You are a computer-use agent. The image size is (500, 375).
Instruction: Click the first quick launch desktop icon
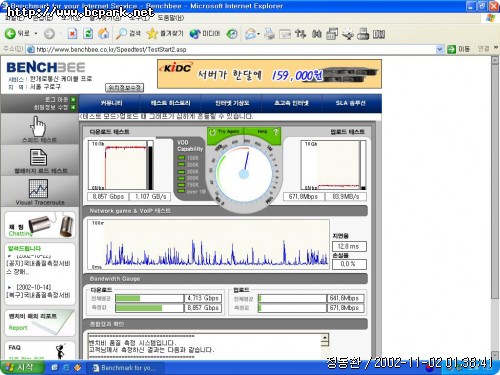pos(55,367)
